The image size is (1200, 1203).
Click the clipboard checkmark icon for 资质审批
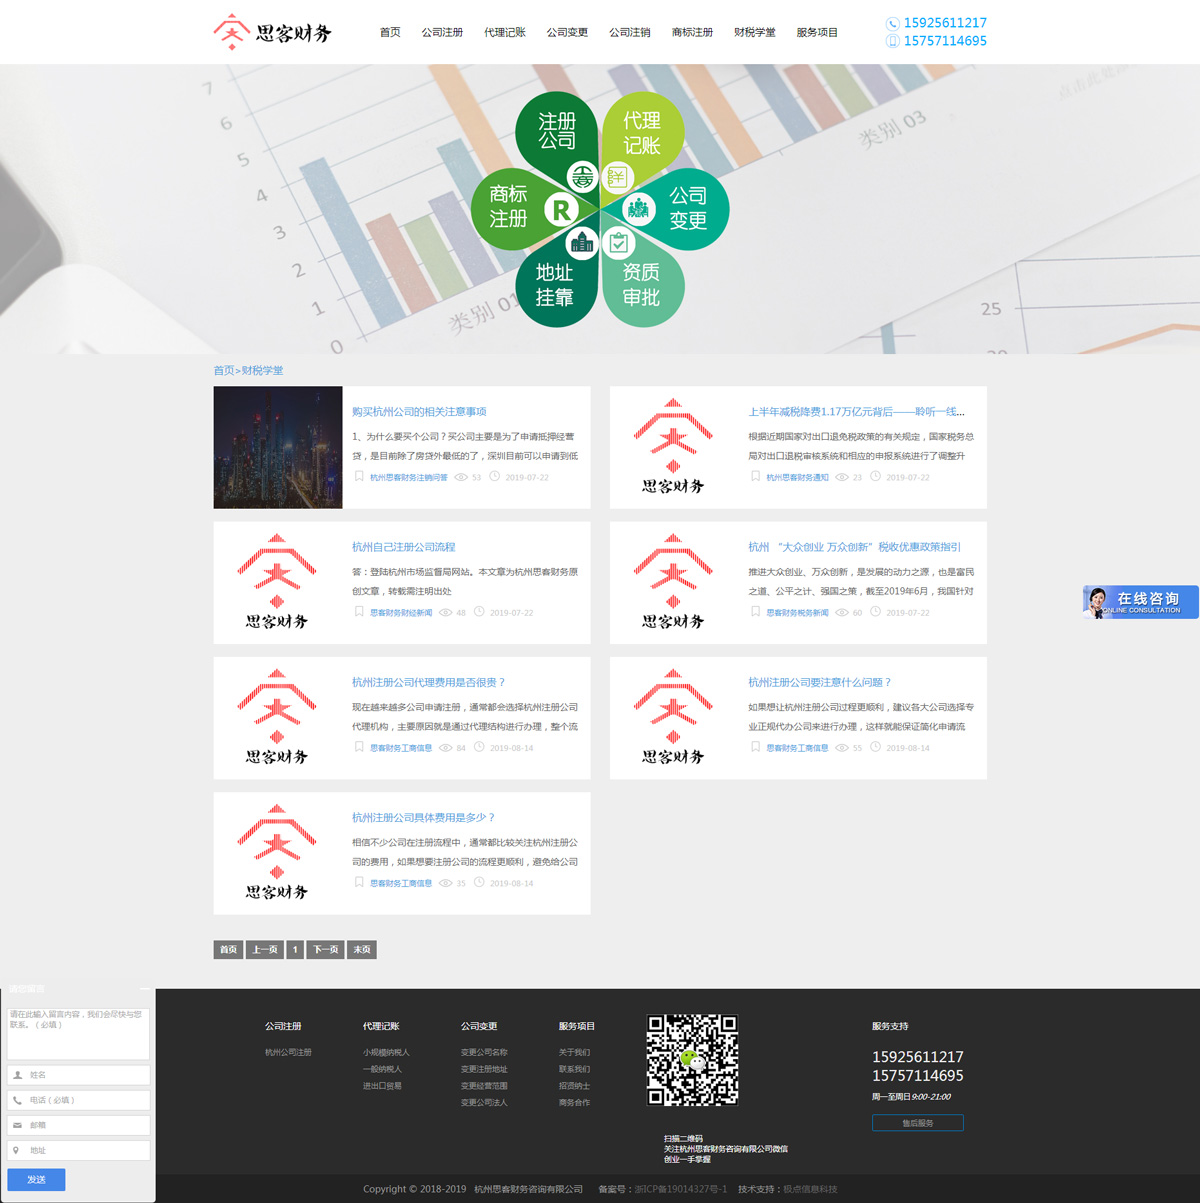pos(619,242)
